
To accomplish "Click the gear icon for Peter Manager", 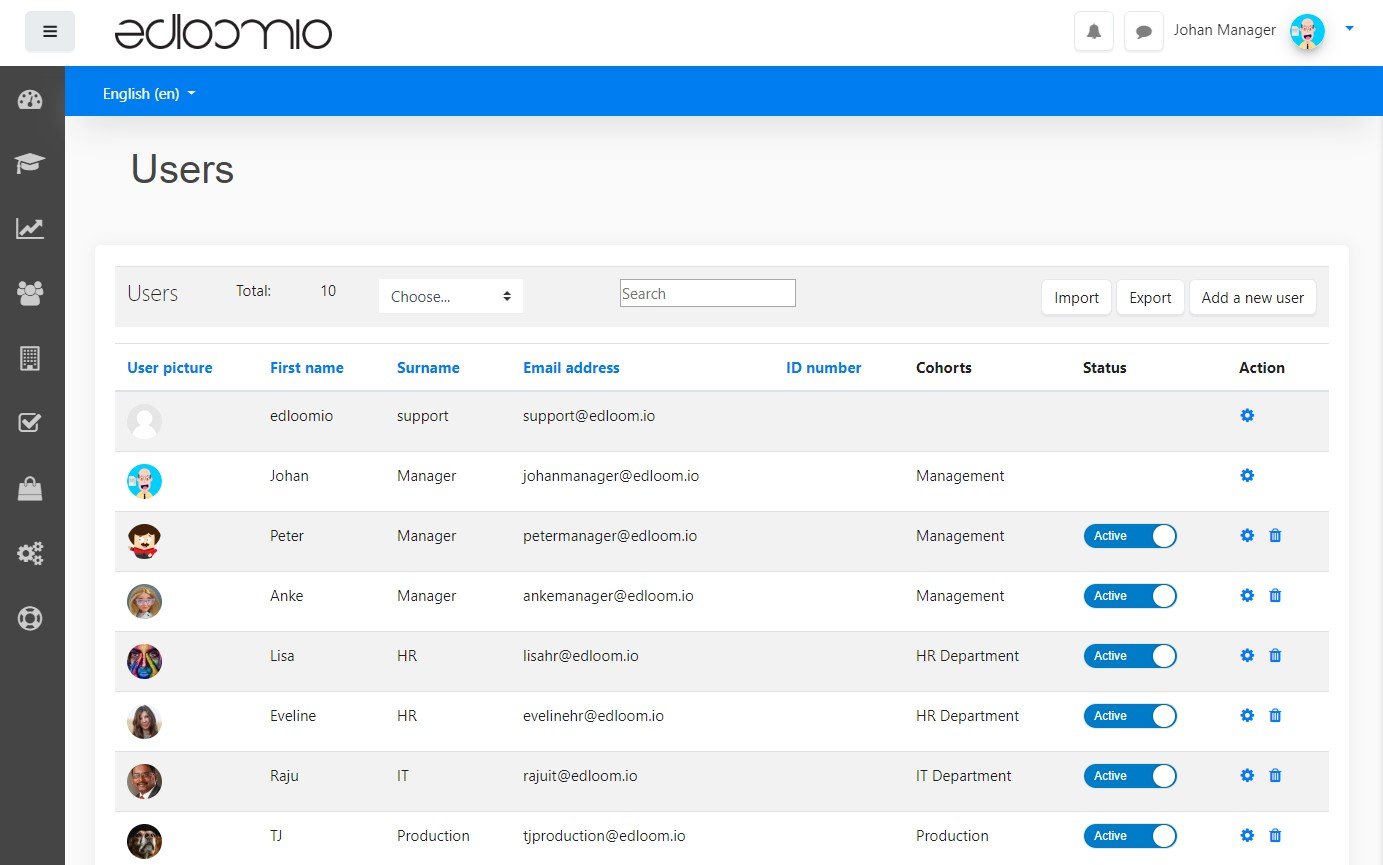I will pos(1247,535).
